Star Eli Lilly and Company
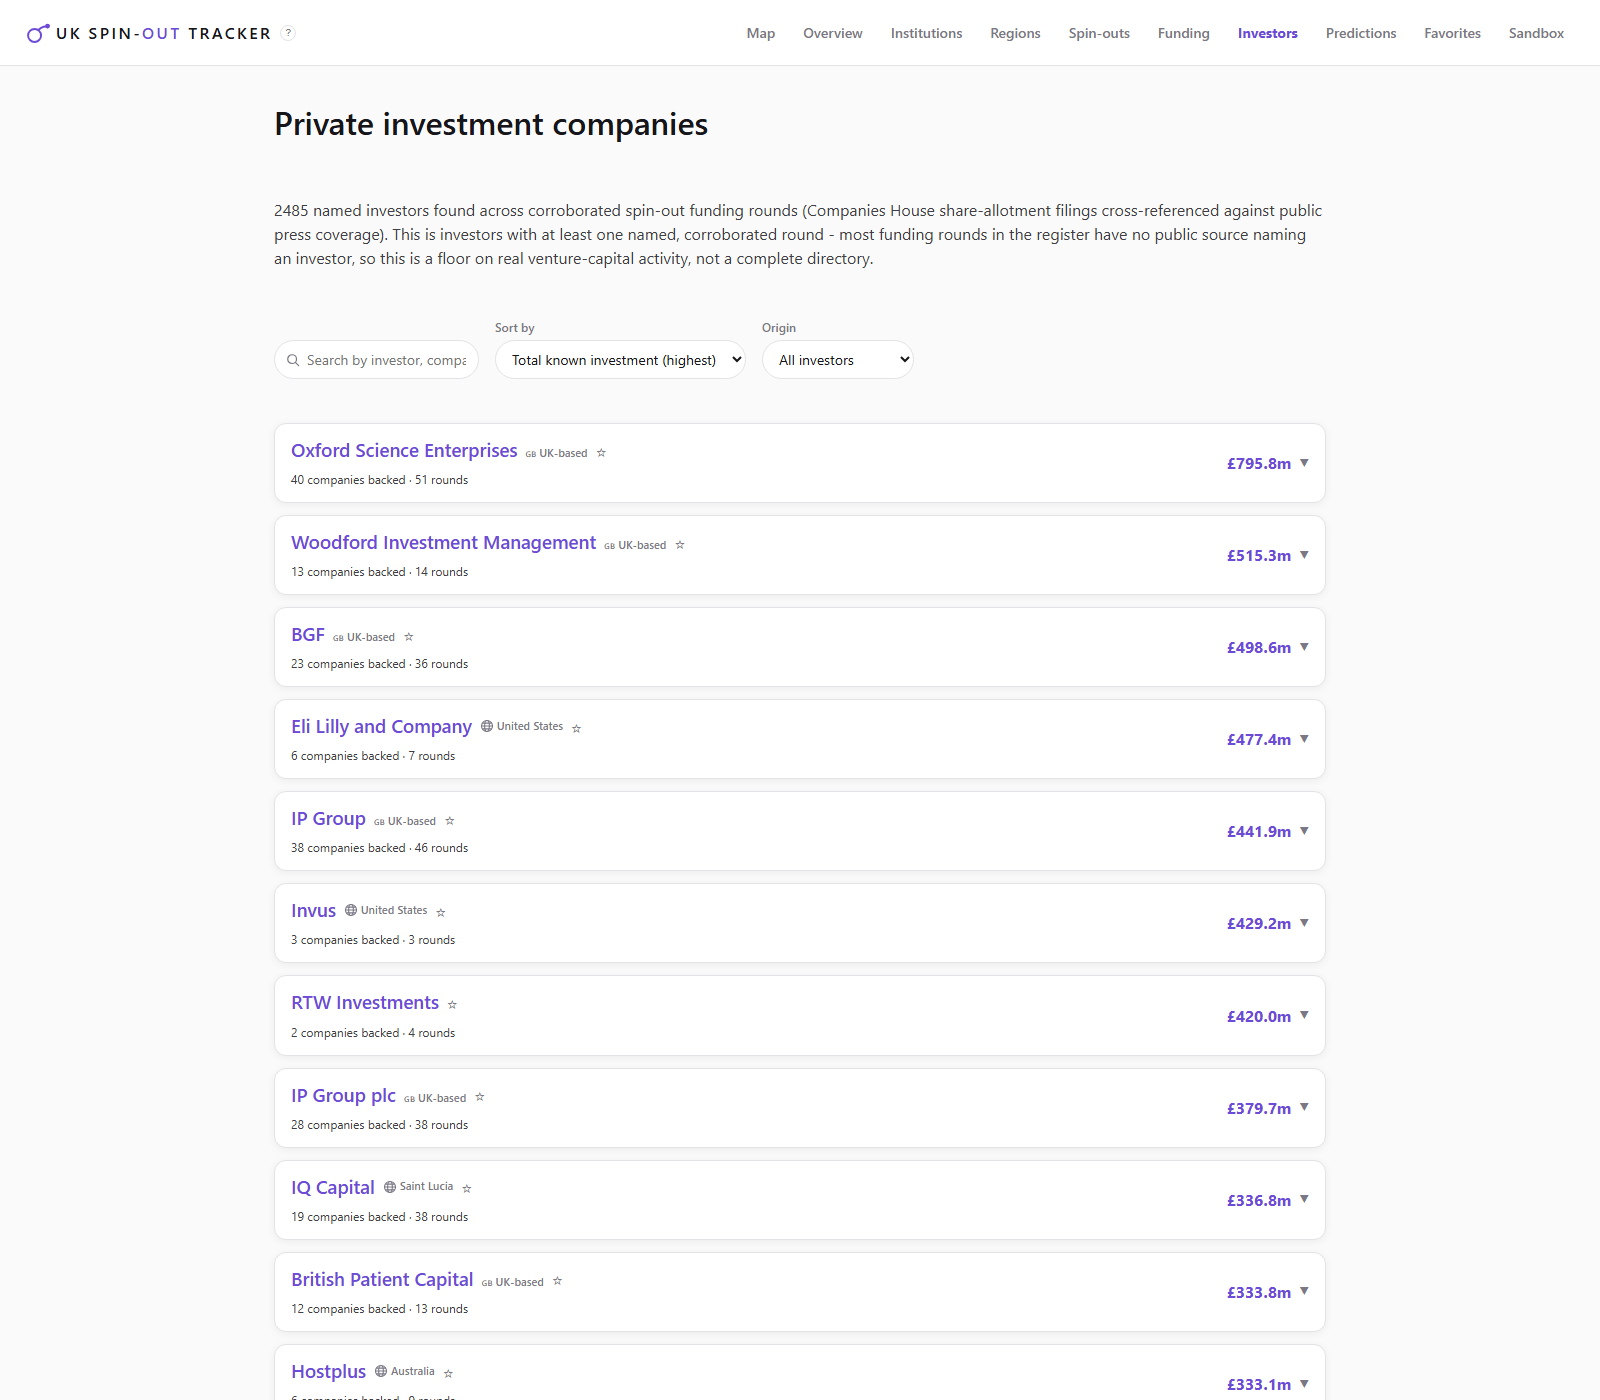Screen dimensions: 1600x1400 pyautogui.click(x=577, y=729)
